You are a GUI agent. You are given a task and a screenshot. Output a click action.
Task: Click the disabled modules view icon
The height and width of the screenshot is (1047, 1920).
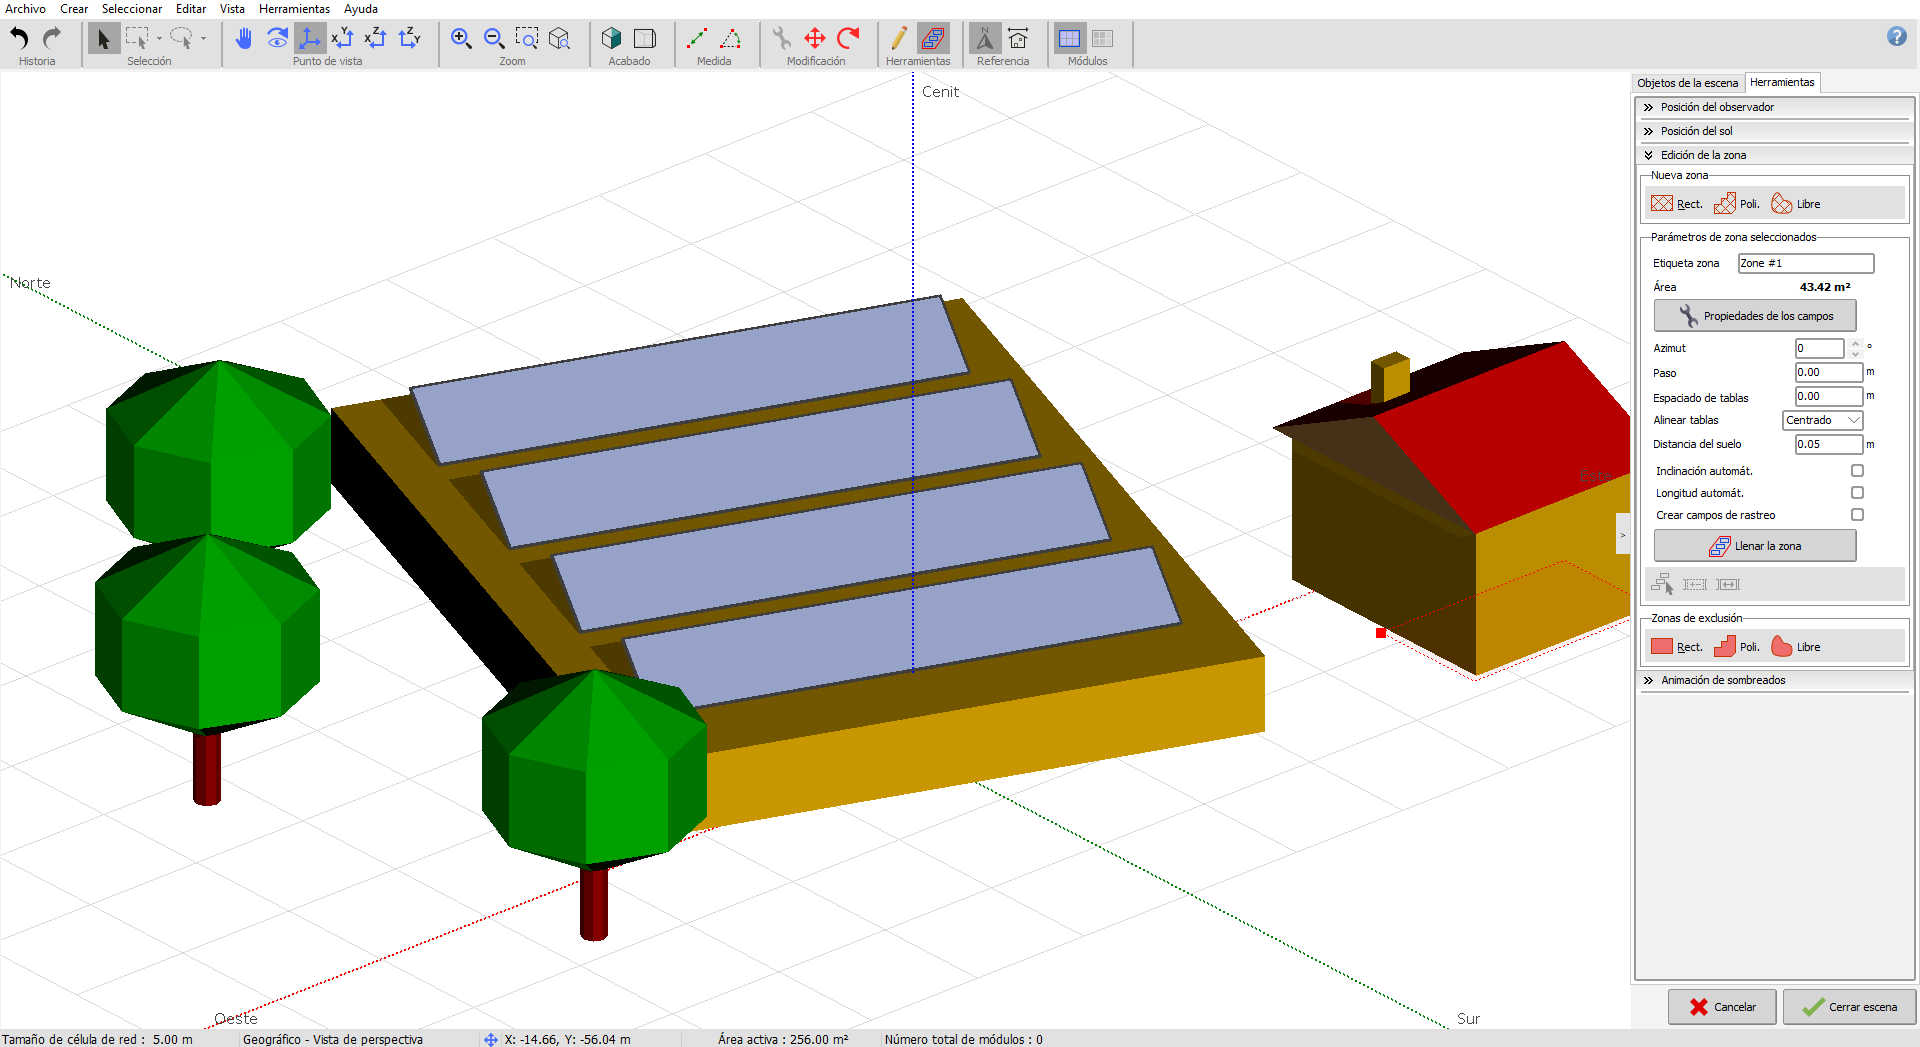(1103, 38)
